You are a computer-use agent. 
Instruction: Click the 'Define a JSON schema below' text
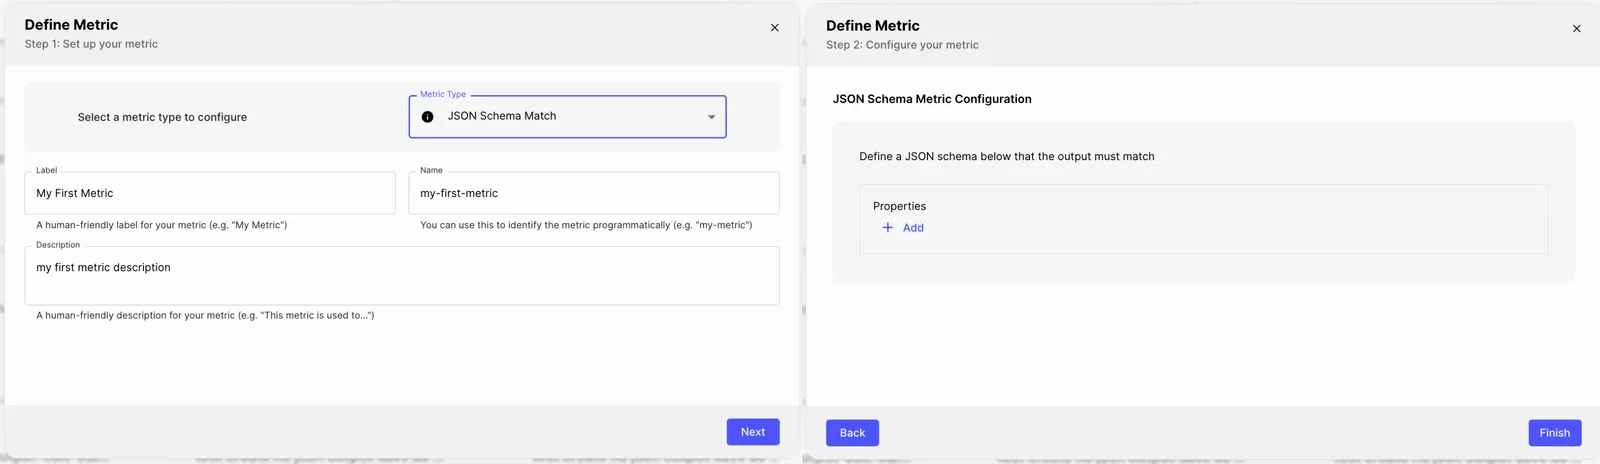(1007, 156)
